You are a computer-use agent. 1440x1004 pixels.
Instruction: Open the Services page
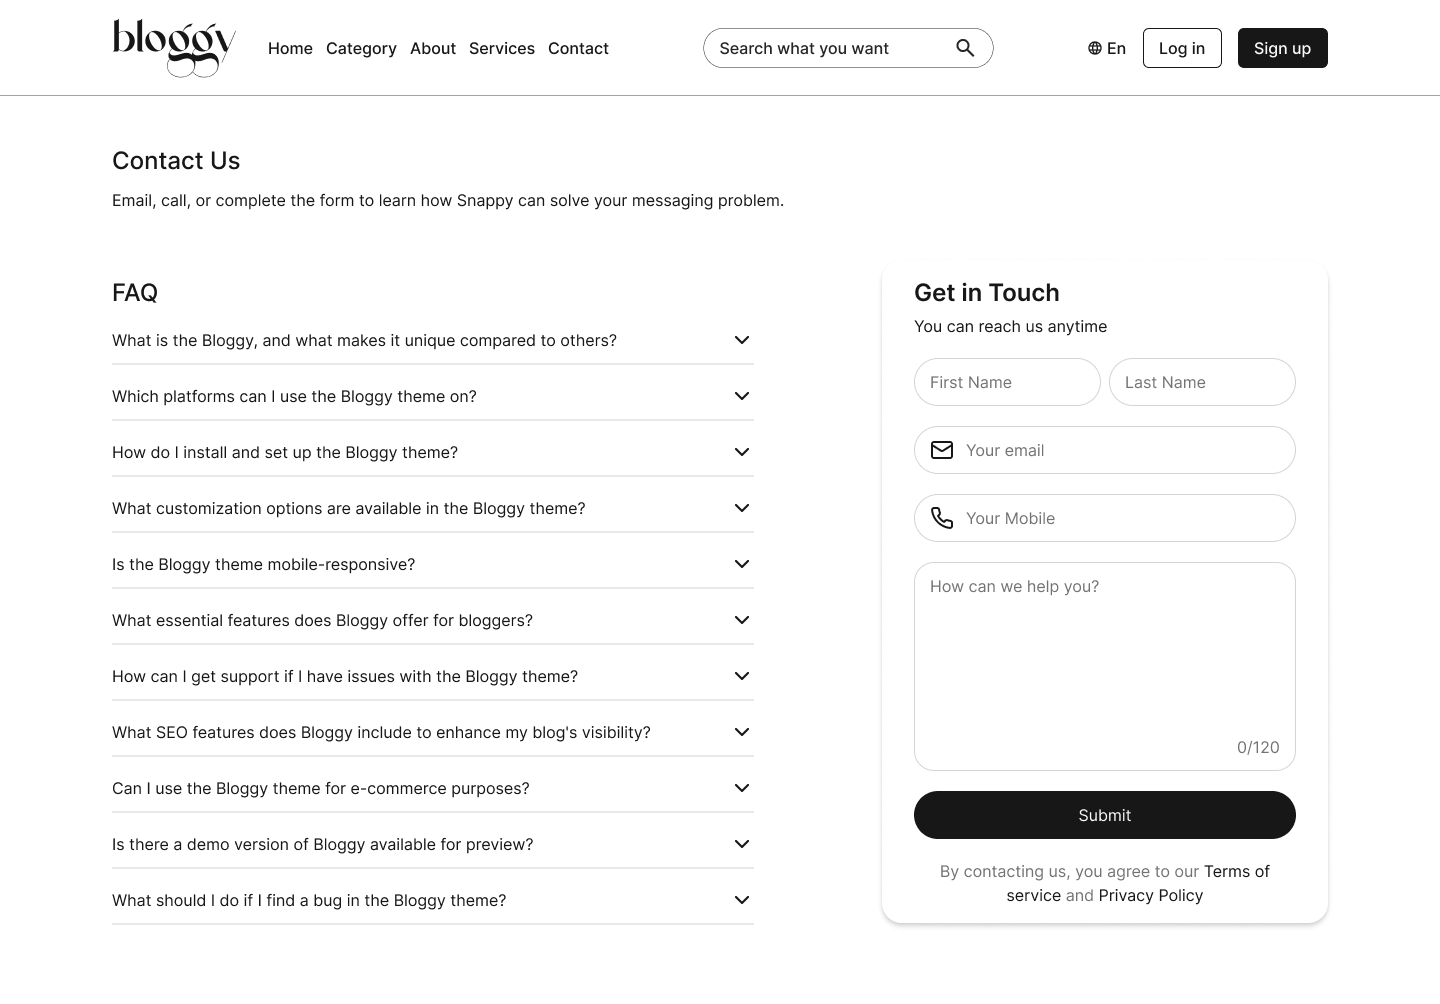click(x=502, y=48)
